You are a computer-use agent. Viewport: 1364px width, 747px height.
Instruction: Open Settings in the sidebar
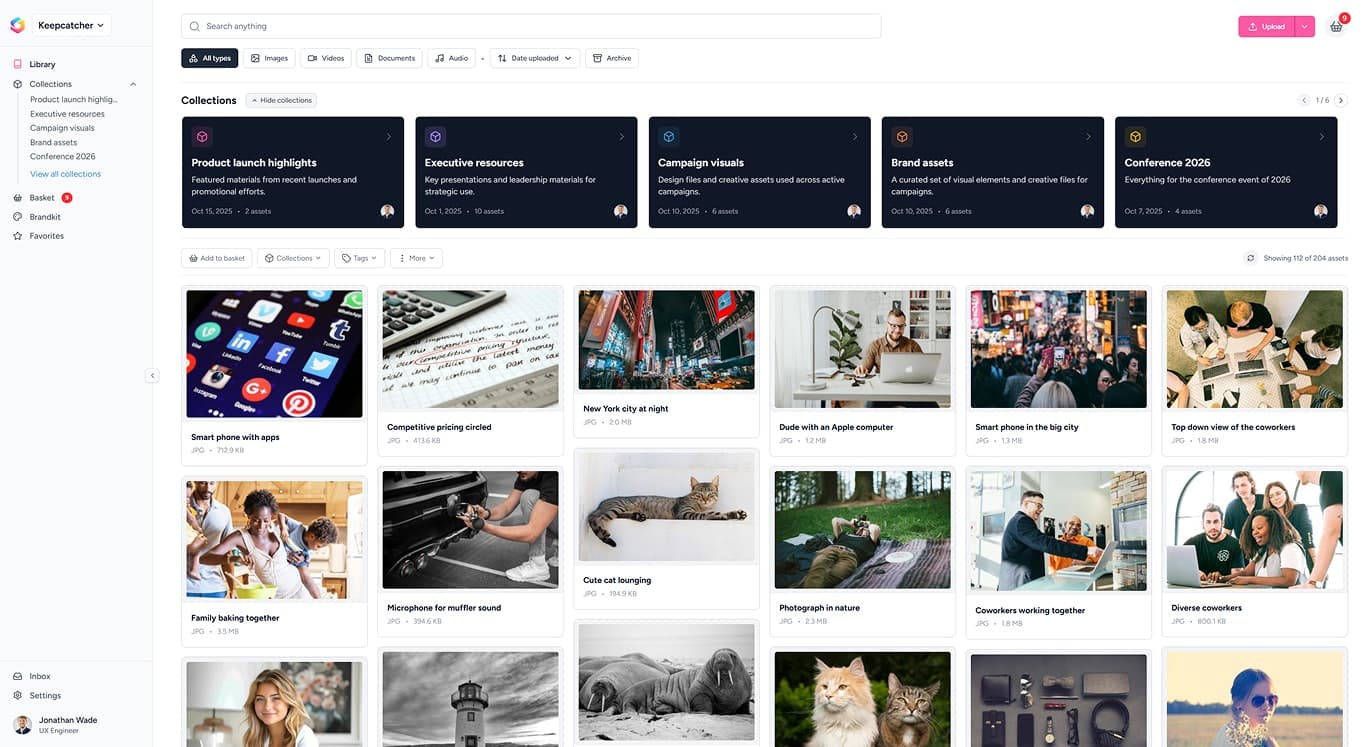point(45,695)
